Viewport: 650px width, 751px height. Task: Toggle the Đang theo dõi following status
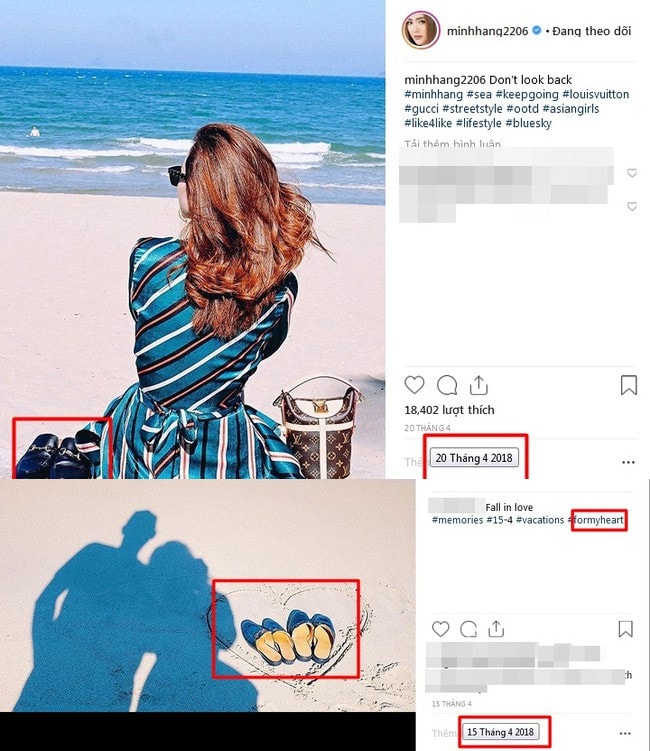pos(592,31)
